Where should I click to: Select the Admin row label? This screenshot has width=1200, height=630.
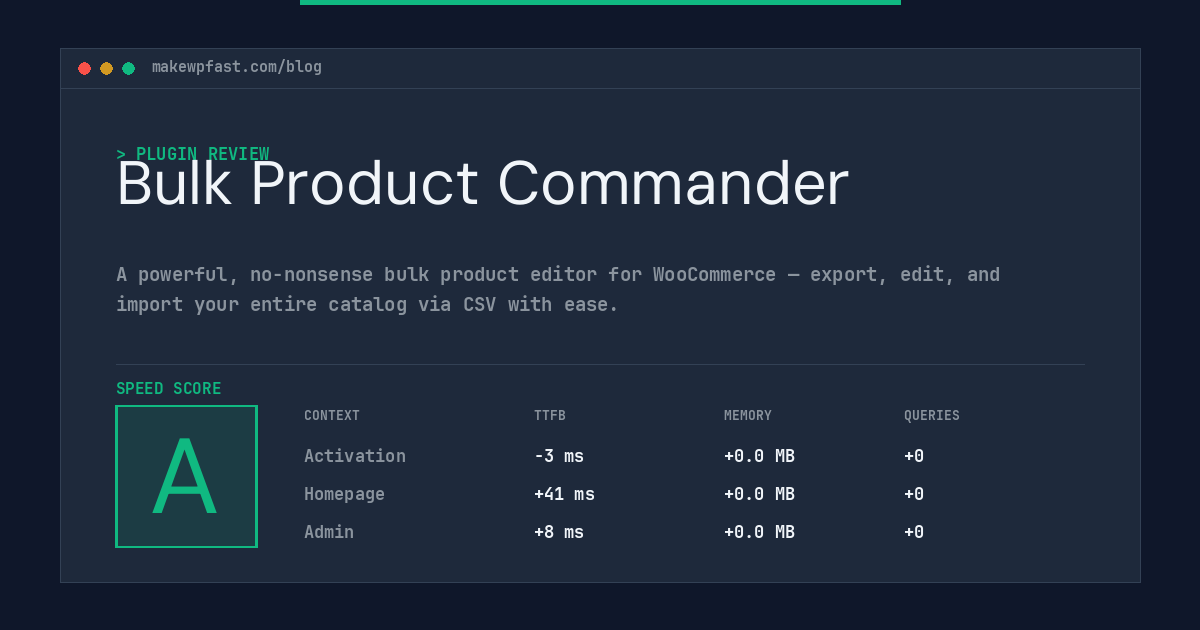coord(329,532)
